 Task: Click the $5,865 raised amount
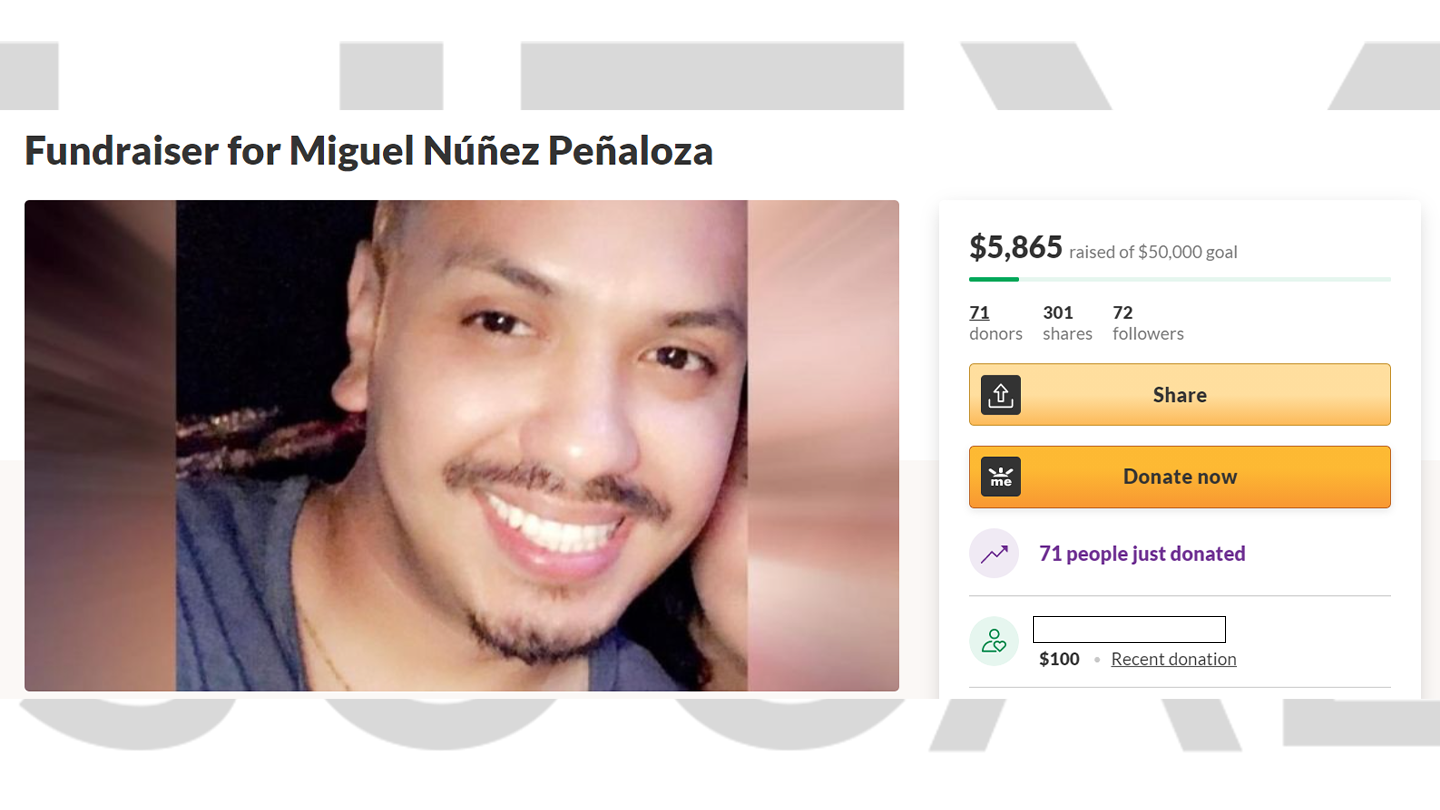[x=1016, y=248]
